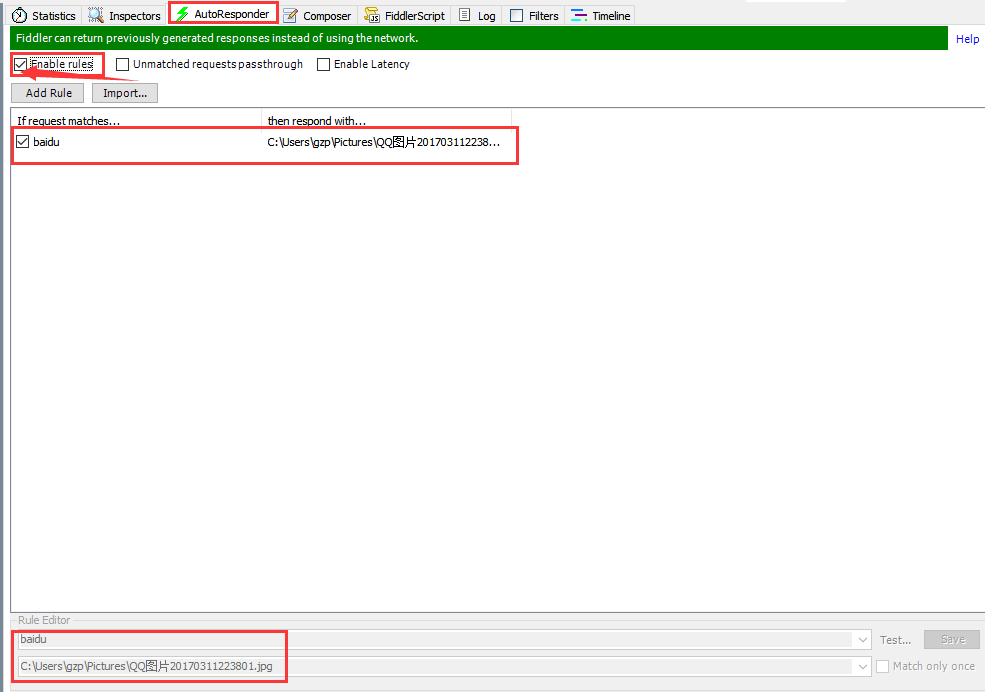Click the Test... button in Rule Editor

[895, 640]
